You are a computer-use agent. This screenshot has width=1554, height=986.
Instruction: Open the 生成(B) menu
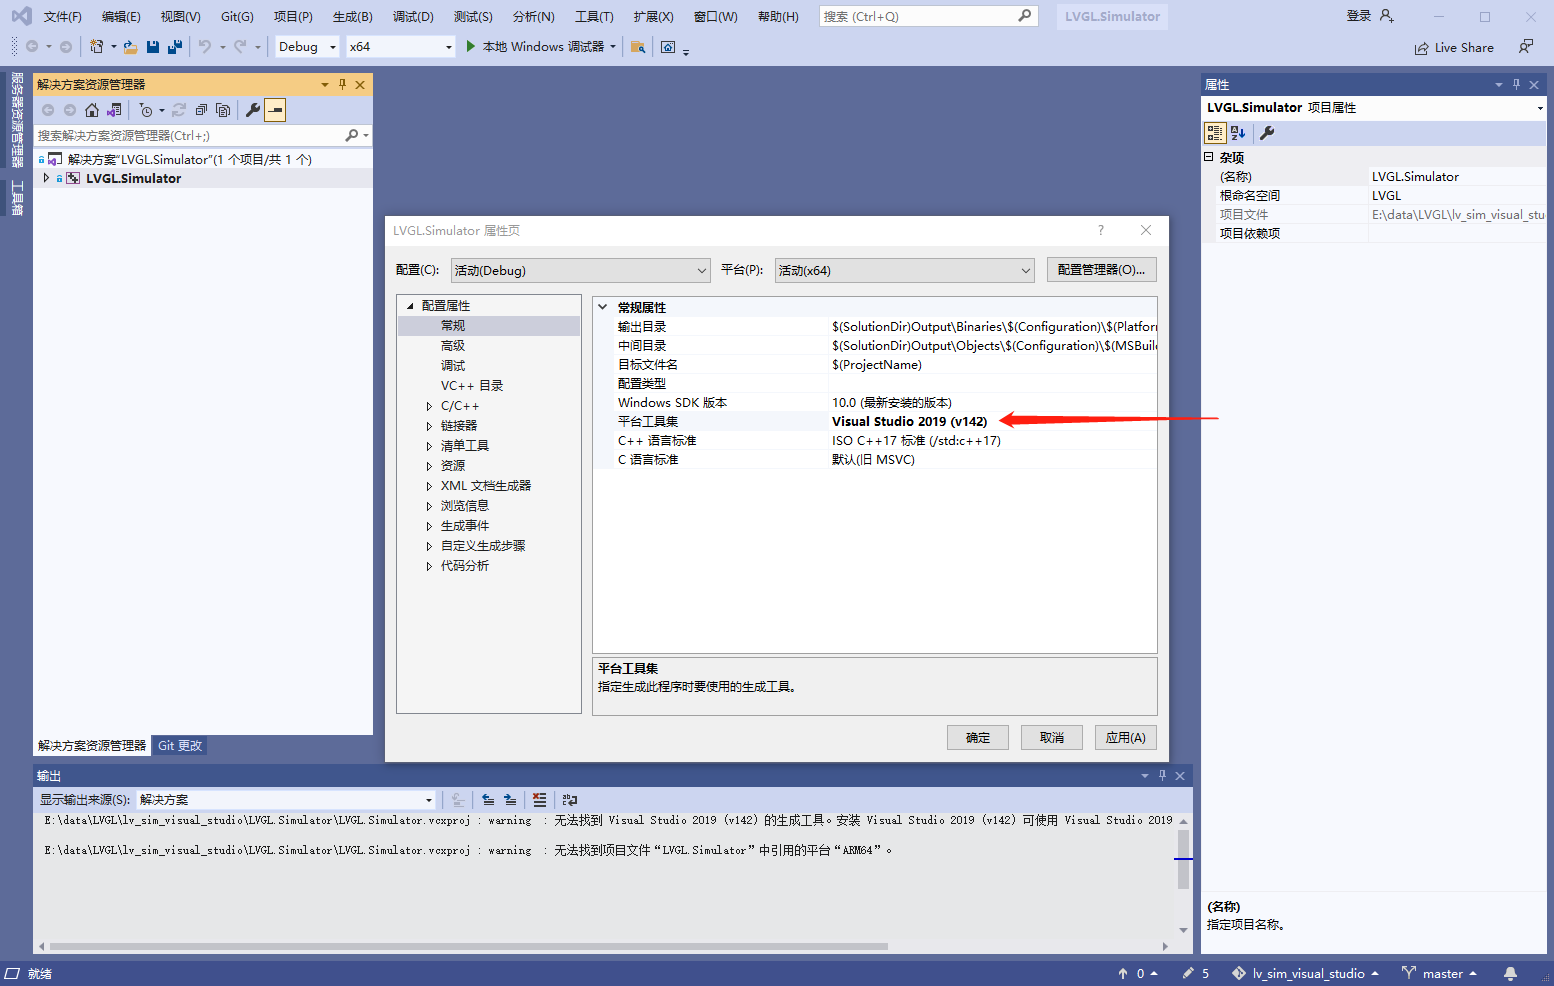pos(351,16)
